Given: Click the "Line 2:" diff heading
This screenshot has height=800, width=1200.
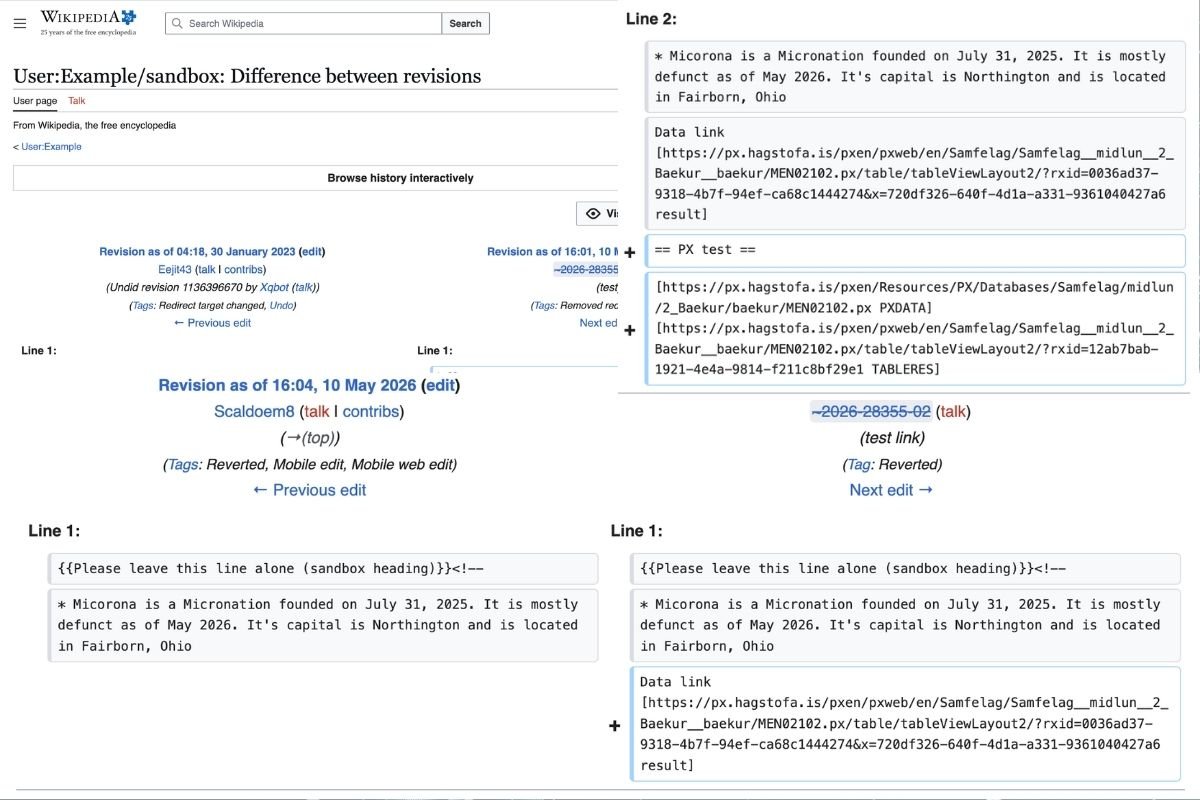Looking at the screenshot, I should [x=652, y=19].
